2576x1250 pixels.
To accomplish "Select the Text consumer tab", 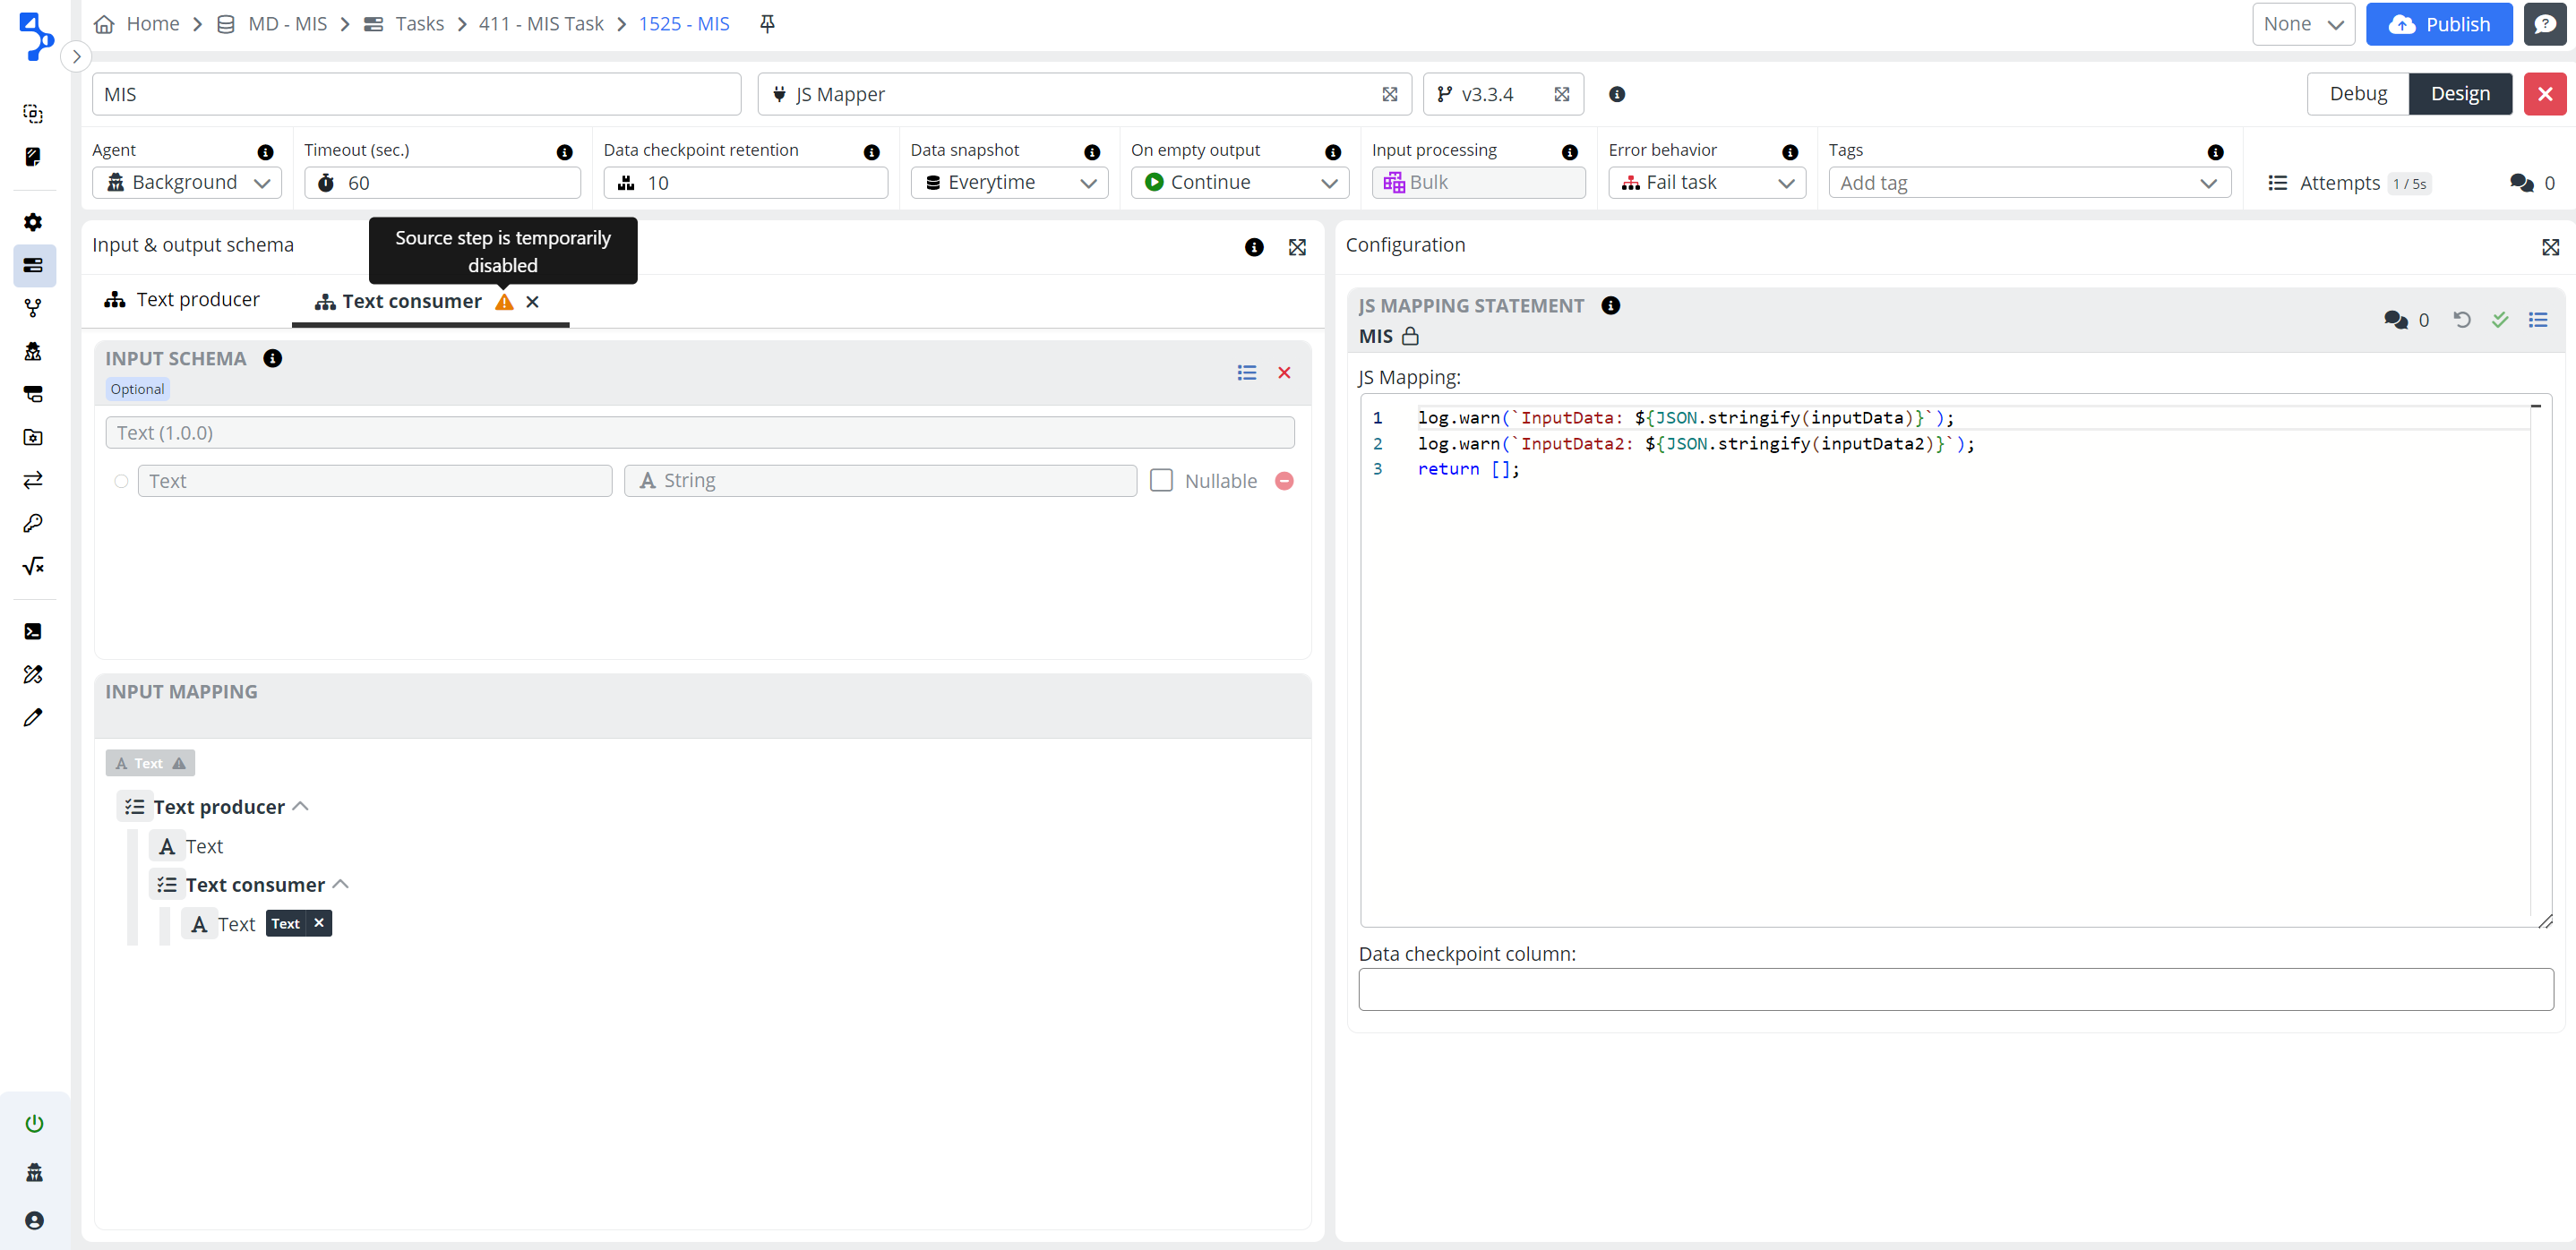I will pyautogui.click(x=410, y=301).
